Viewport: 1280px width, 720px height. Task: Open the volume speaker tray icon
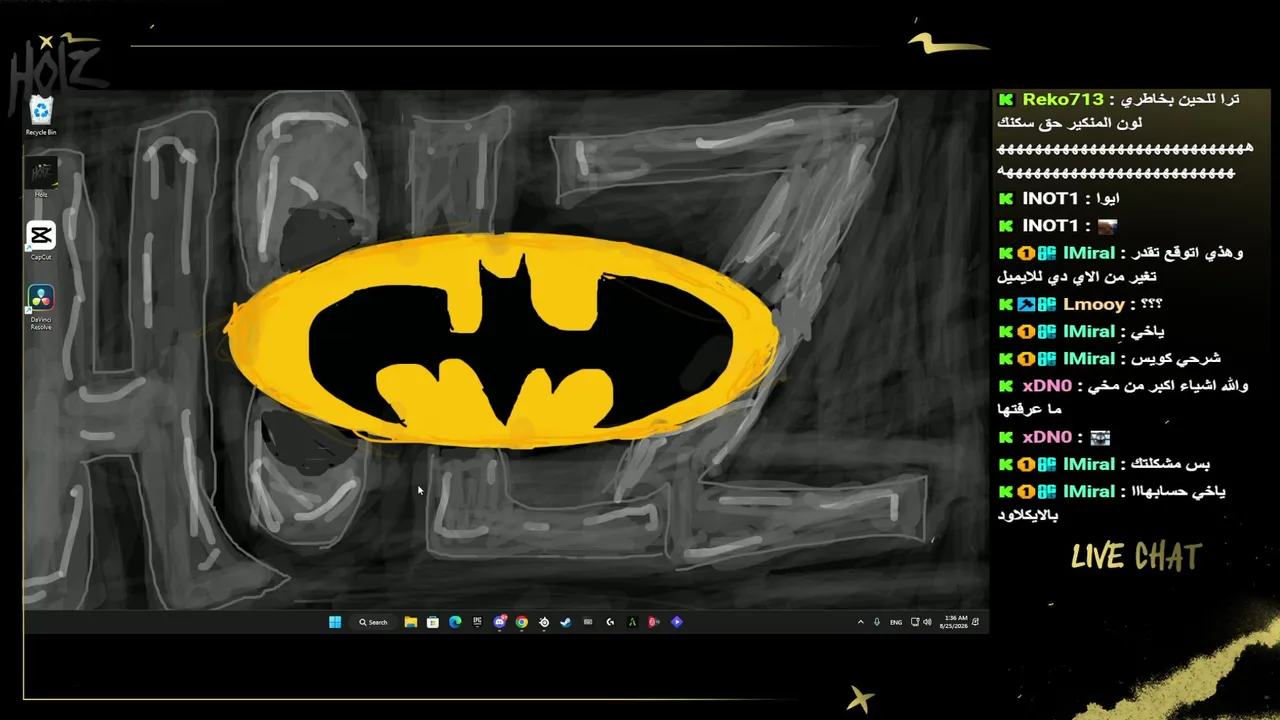click(x=927, y=622)
